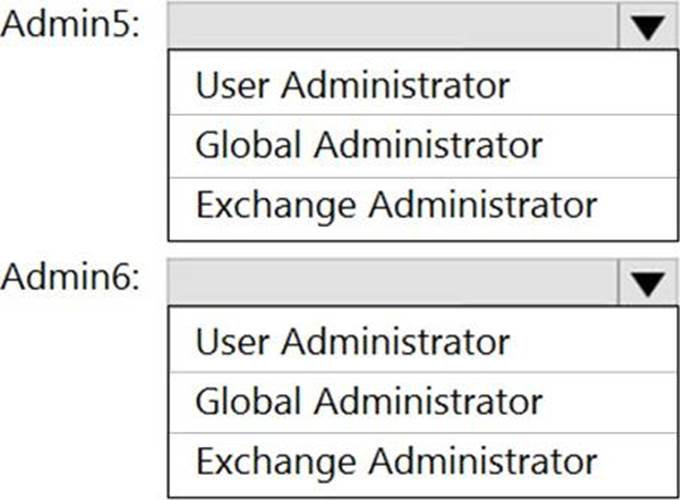Select User Administrator for Admin5
Screen dimensions: 680x500
pos(423,84)
